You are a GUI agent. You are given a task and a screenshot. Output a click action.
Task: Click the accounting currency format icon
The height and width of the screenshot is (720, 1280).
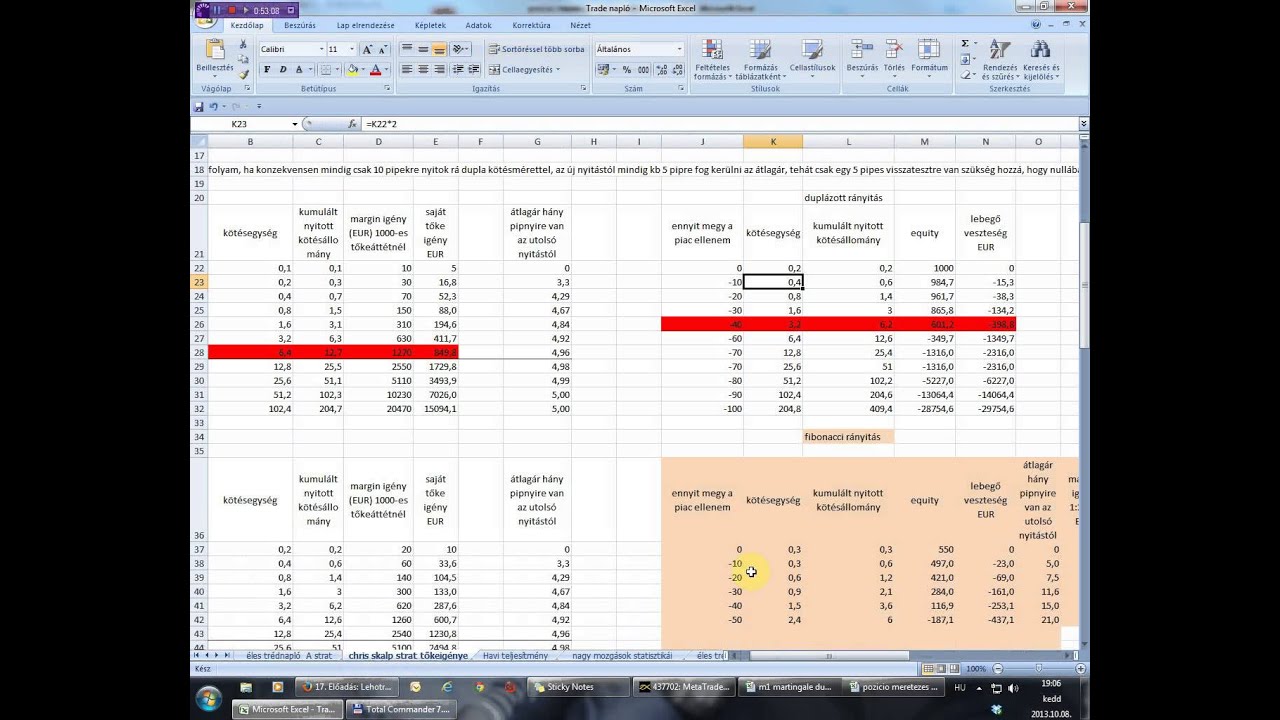(x=604, y=70)
